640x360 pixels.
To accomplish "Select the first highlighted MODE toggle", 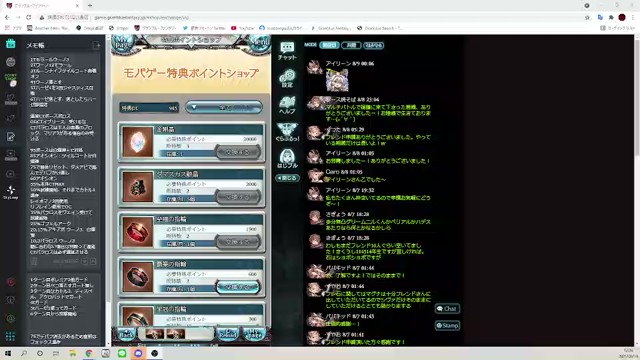I will pyautogui.click(x=329, y=45).
